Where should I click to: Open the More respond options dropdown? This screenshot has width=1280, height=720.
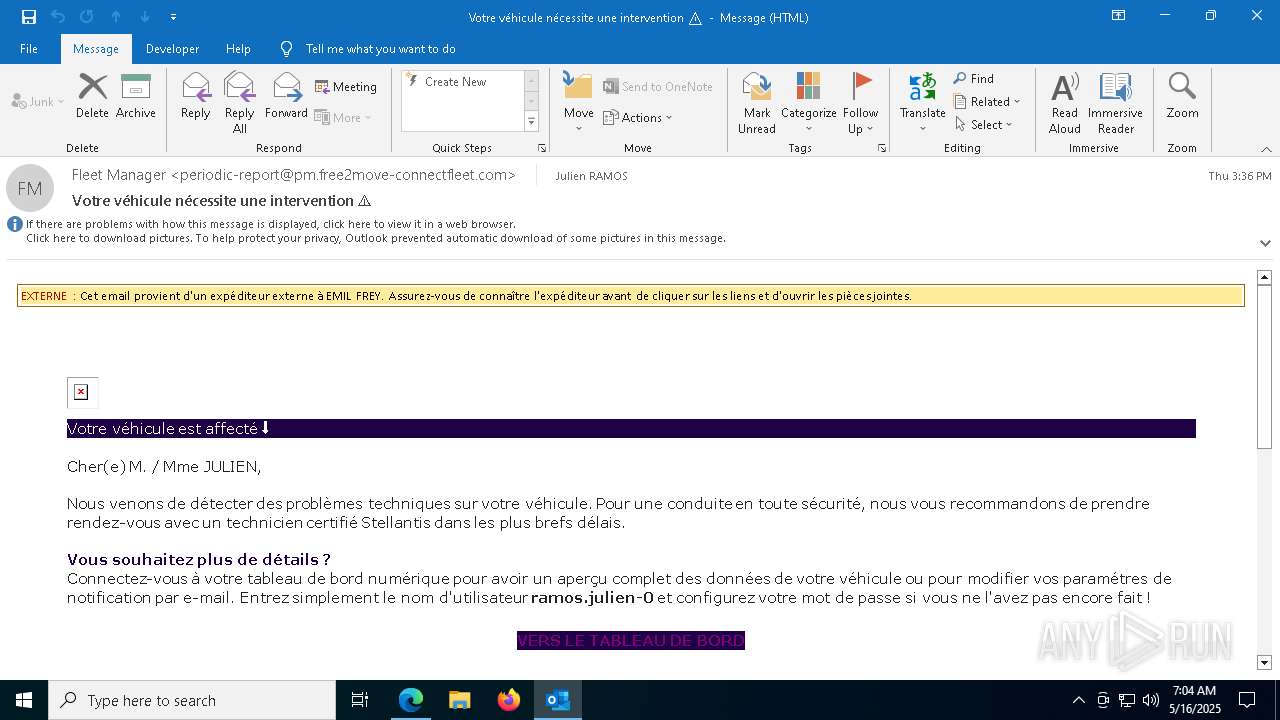click(343, 117)
